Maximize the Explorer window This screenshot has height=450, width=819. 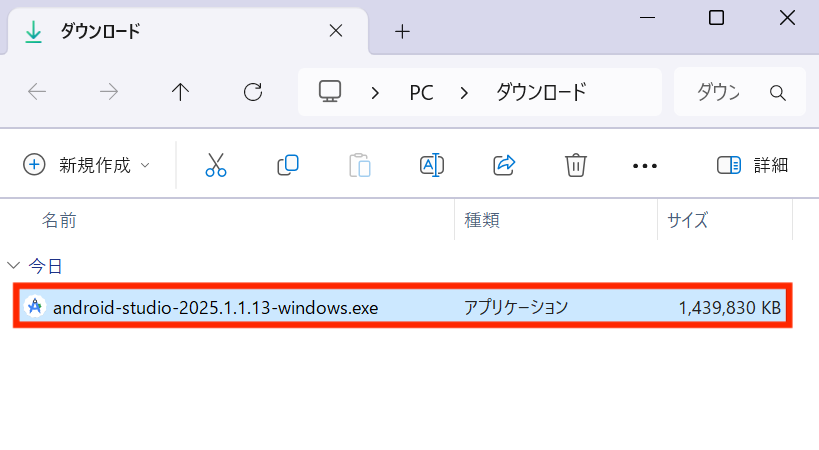coord(716,18)
